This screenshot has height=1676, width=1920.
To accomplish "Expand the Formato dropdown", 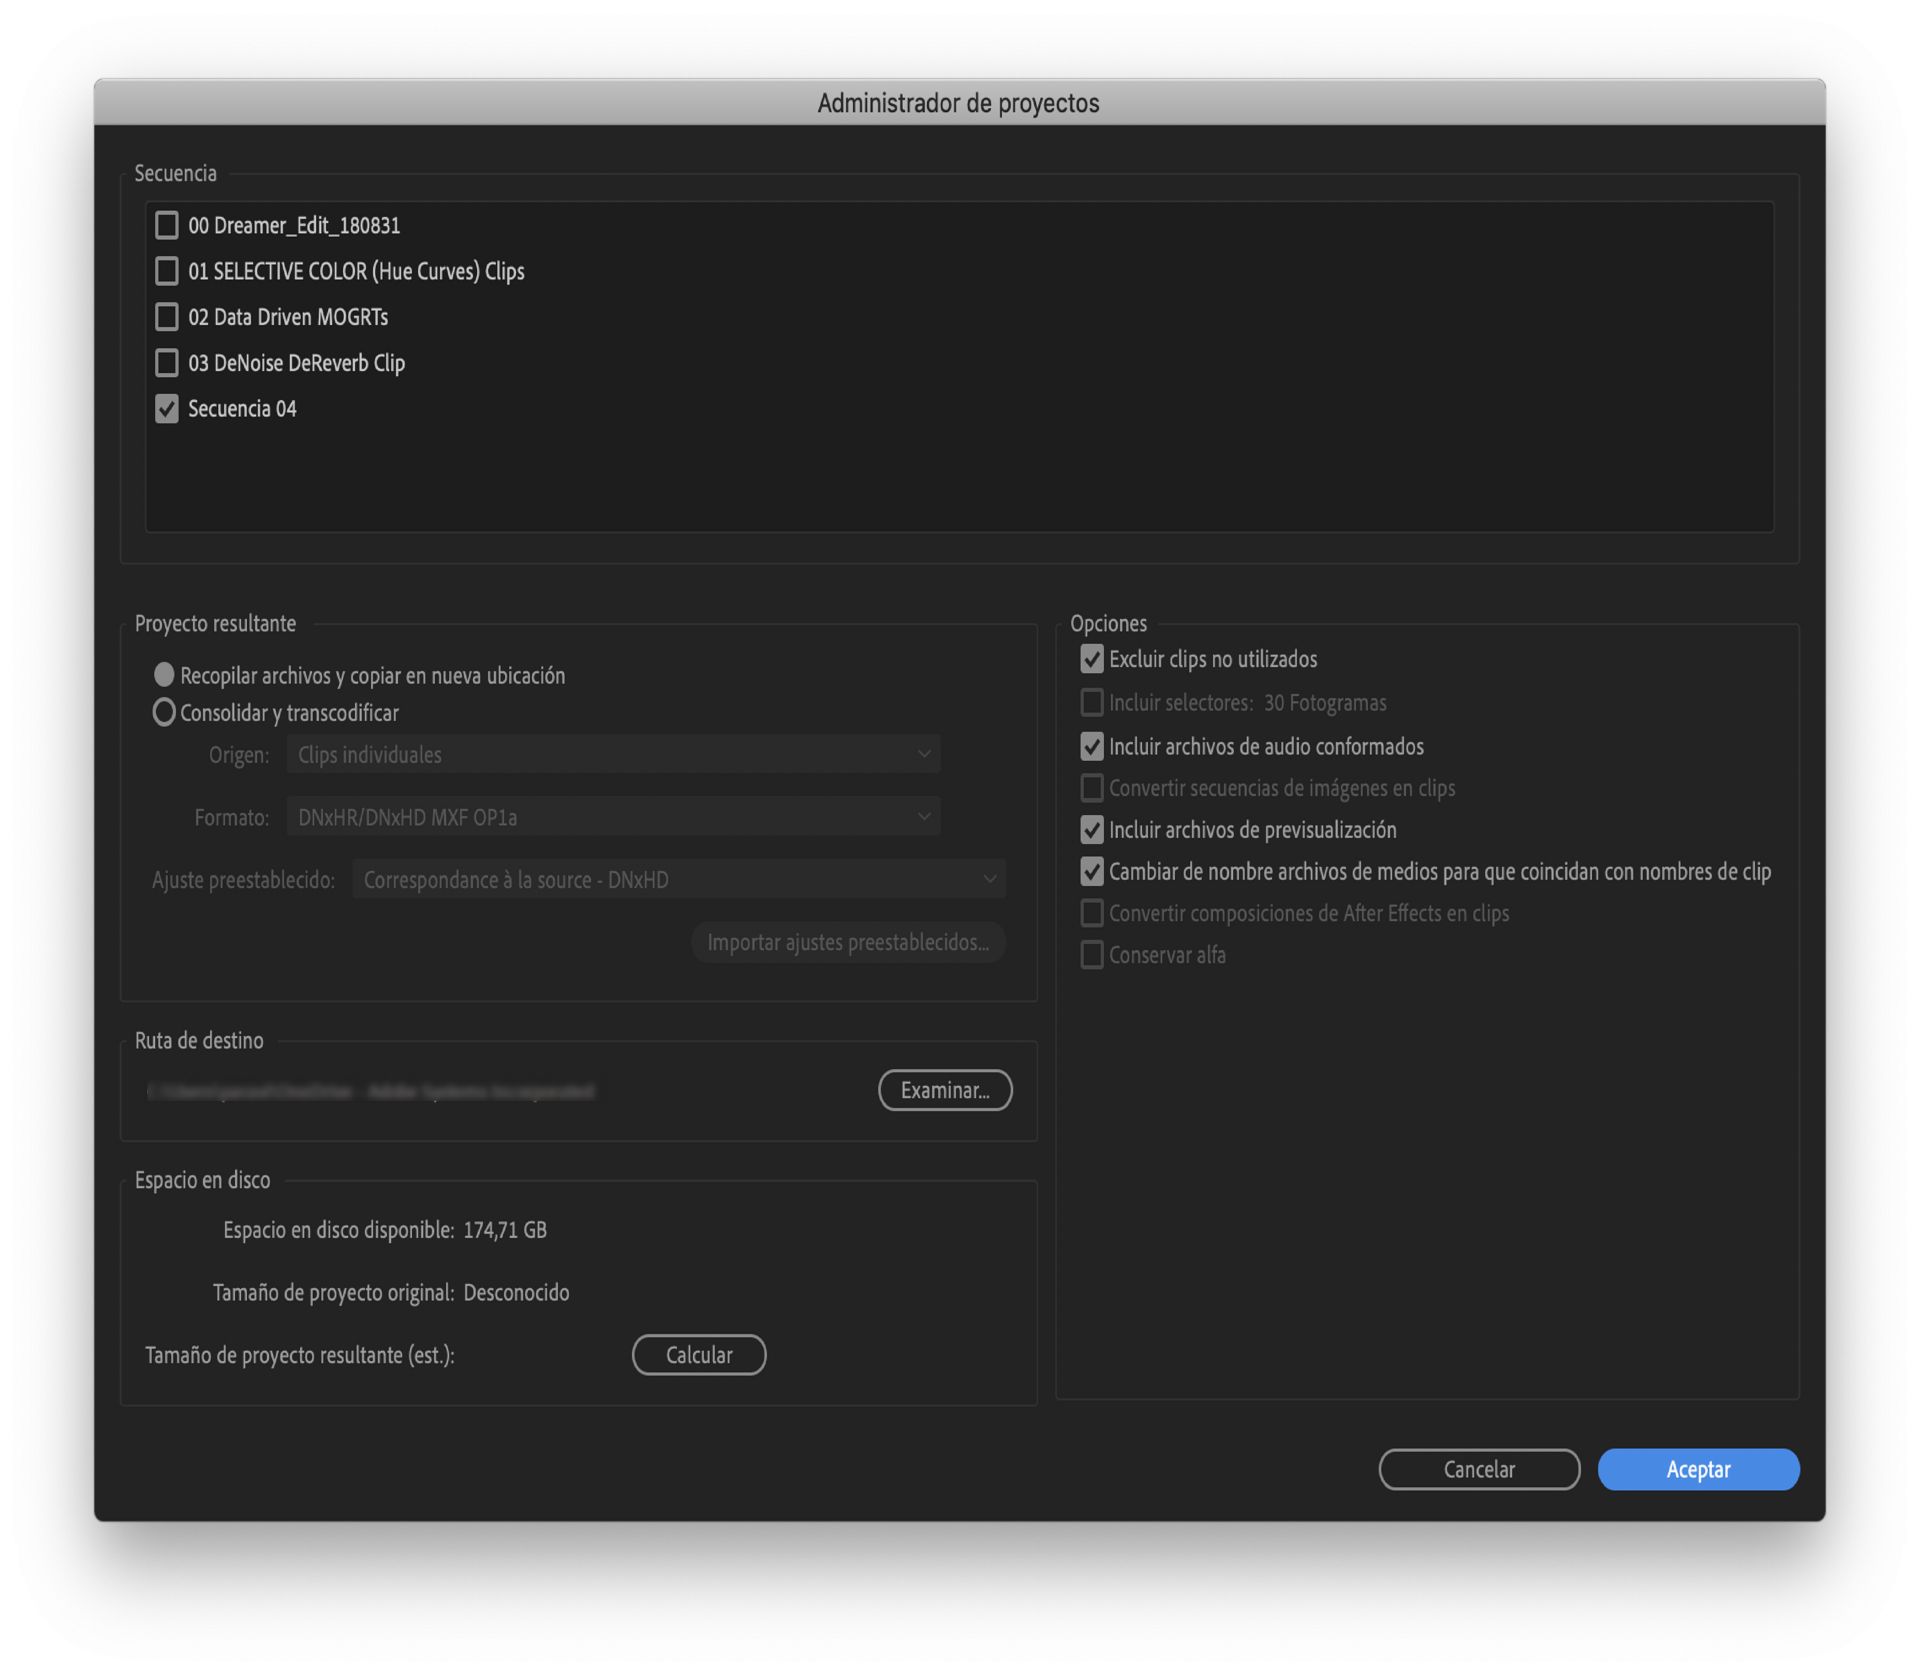I will coord(612,817).
